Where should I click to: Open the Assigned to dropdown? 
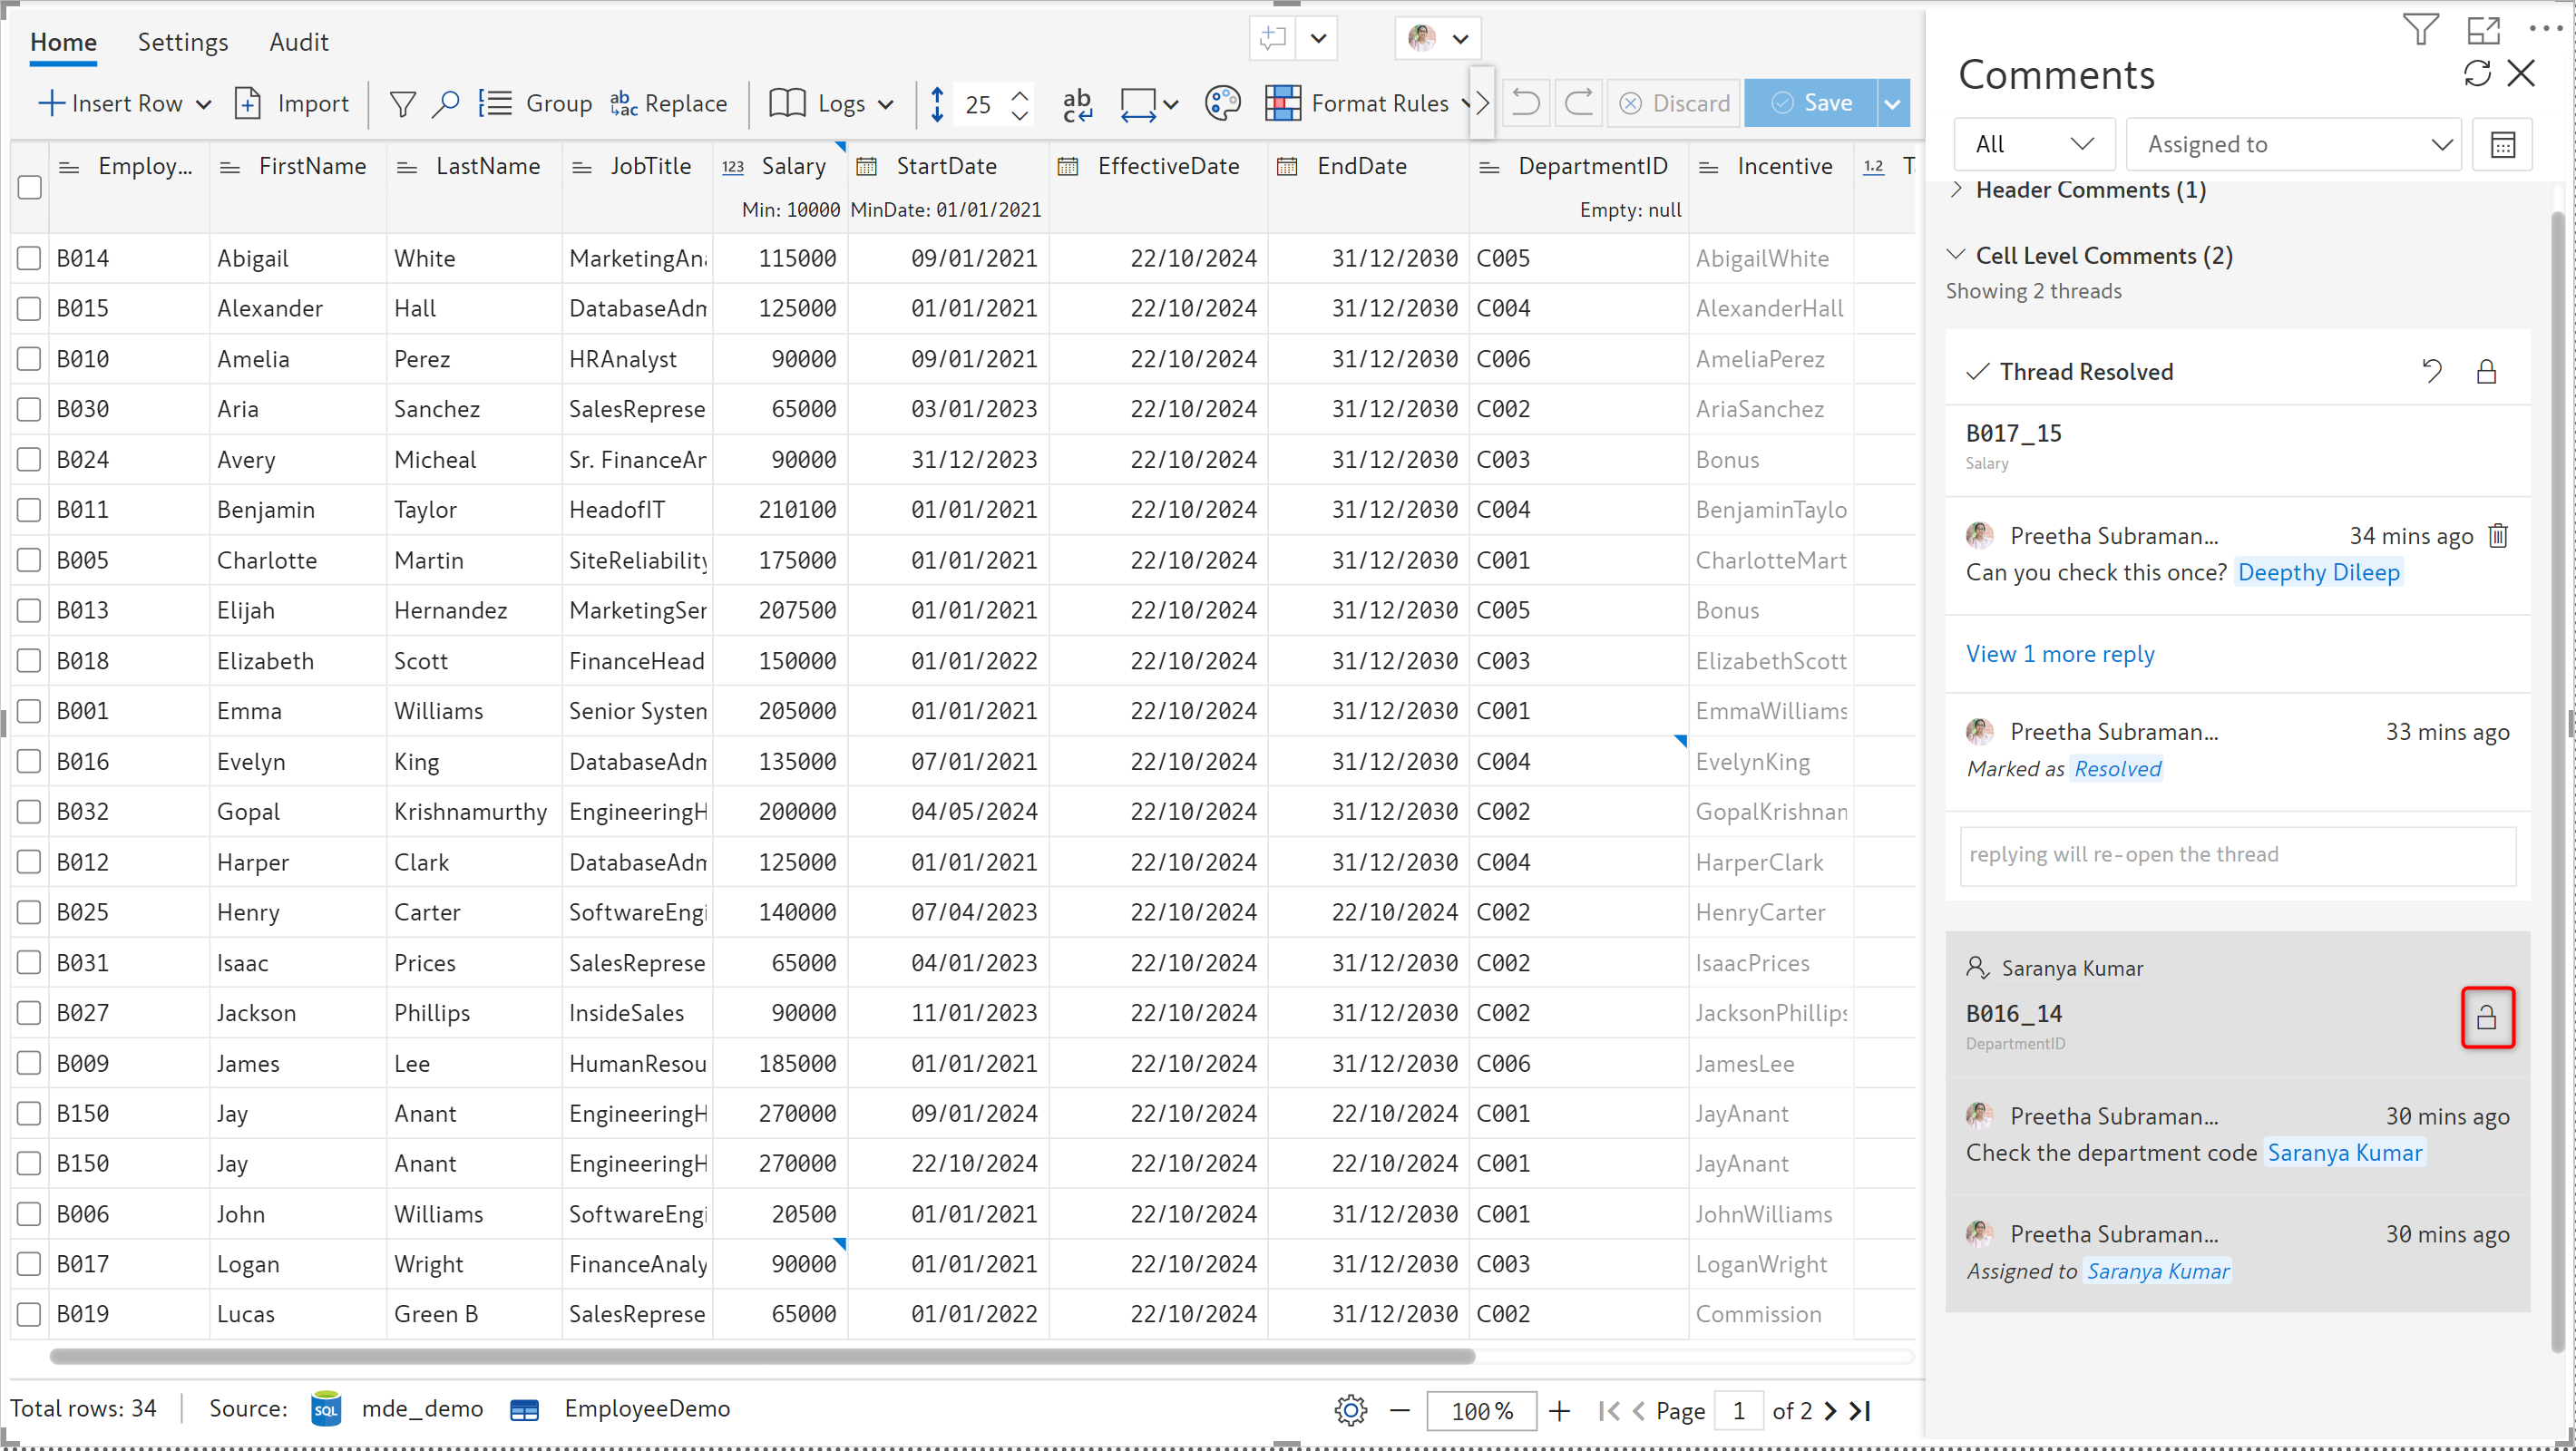[2293, 145]
